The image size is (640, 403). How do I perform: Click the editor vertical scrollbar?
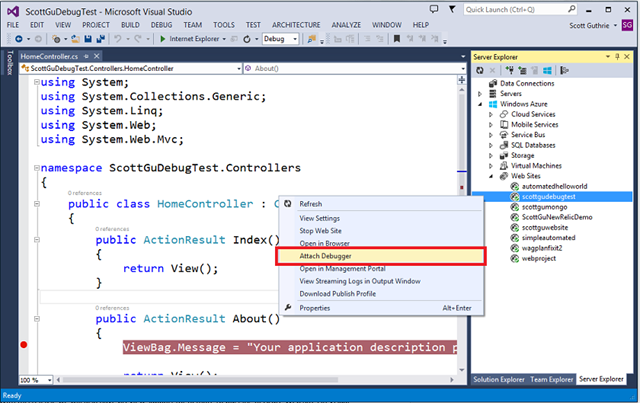462,229
